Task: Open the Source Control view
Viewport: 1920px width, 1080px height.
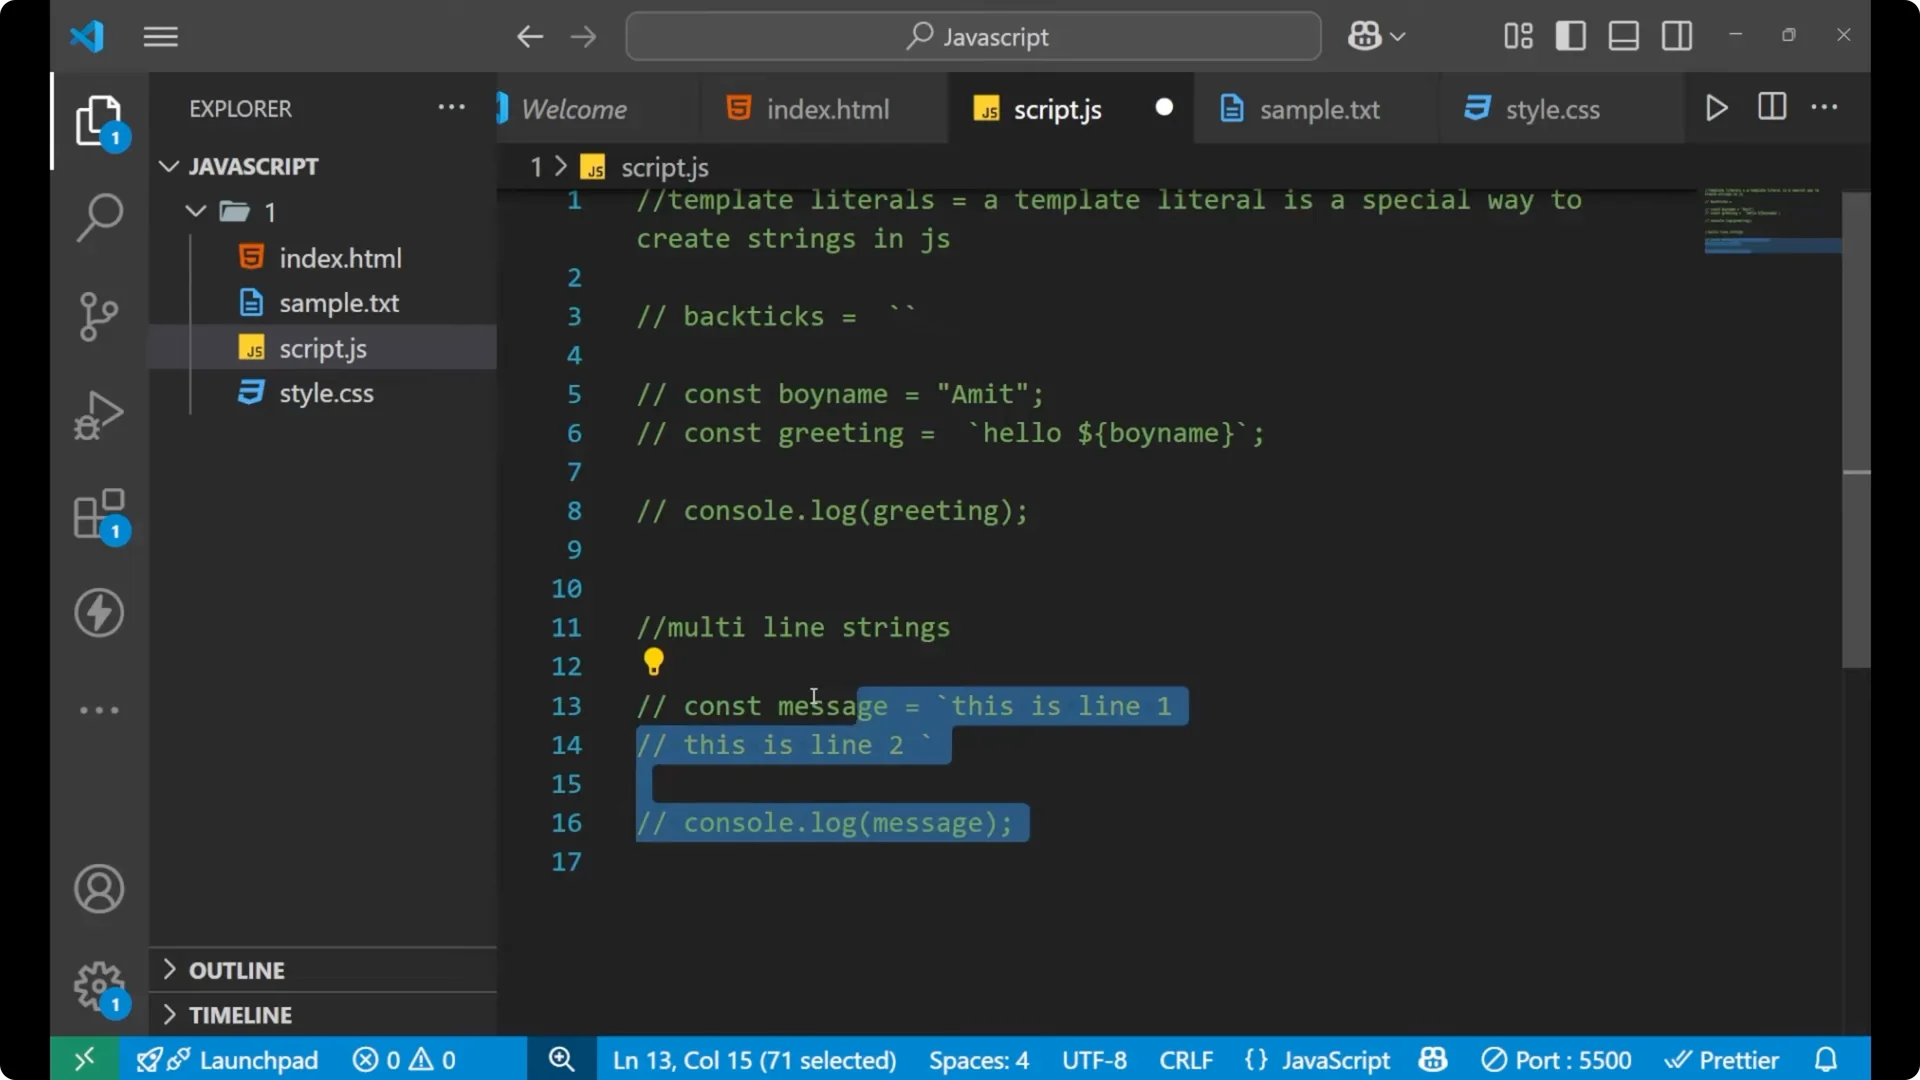Action: tap(99, 316)
